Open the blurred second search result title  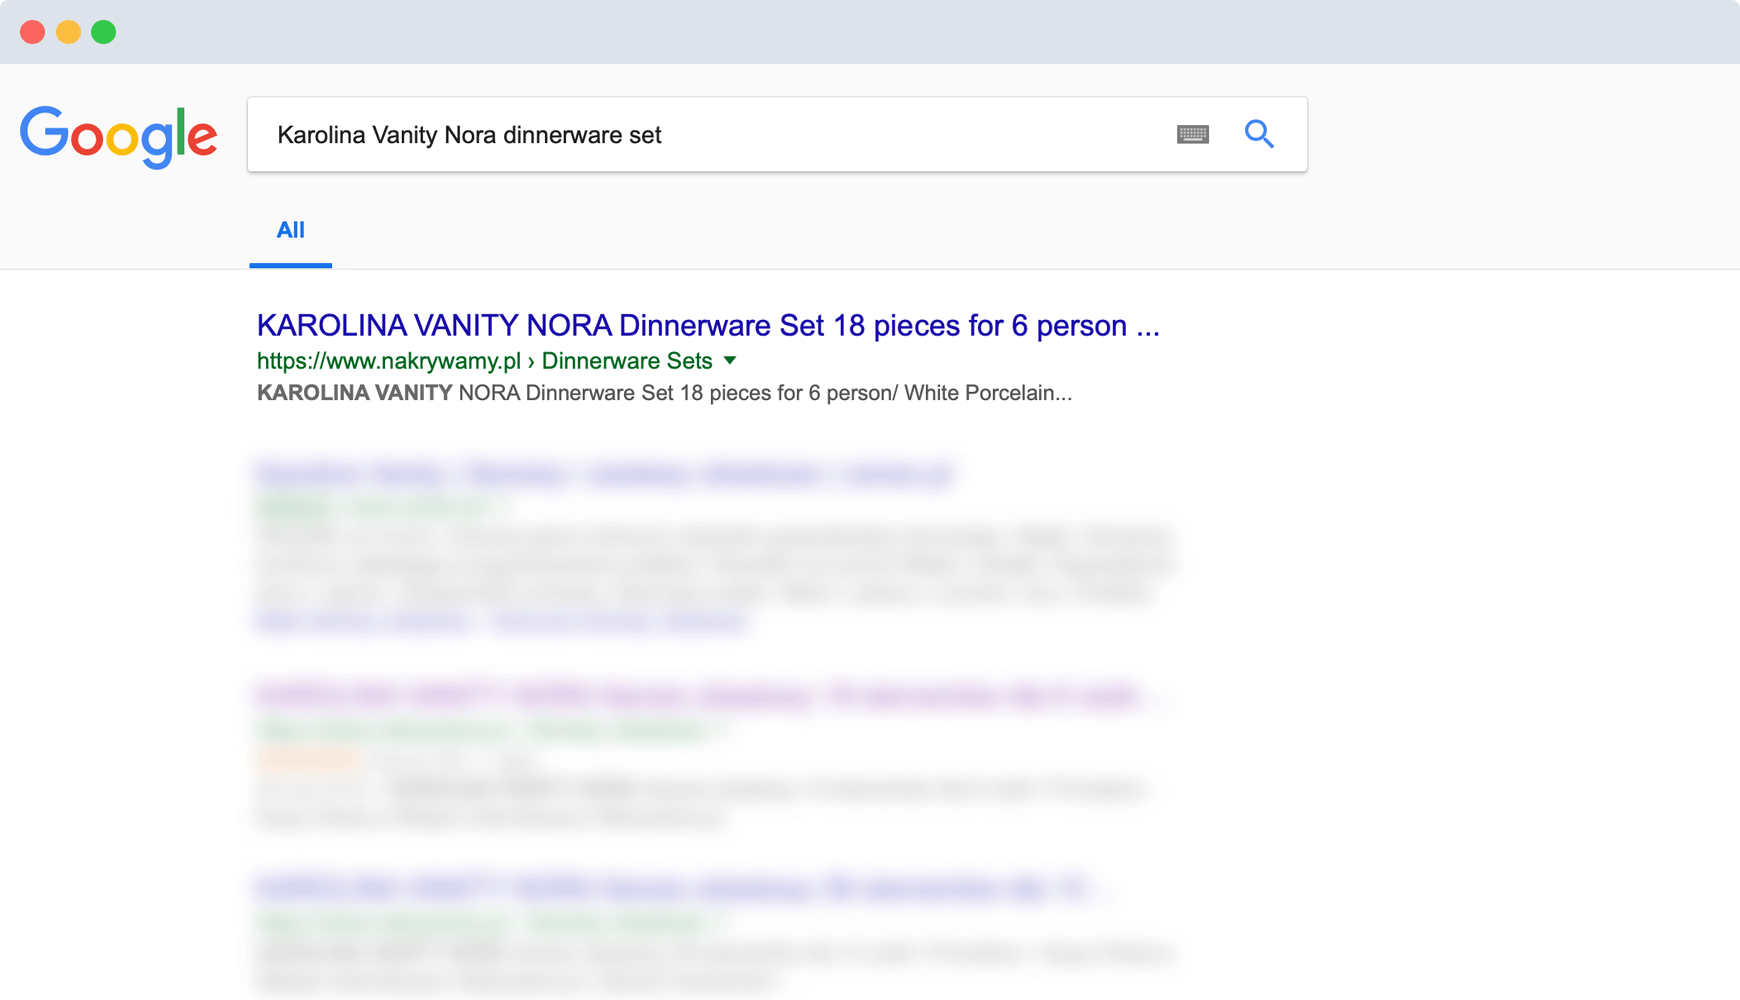click(x=605, y=473)
